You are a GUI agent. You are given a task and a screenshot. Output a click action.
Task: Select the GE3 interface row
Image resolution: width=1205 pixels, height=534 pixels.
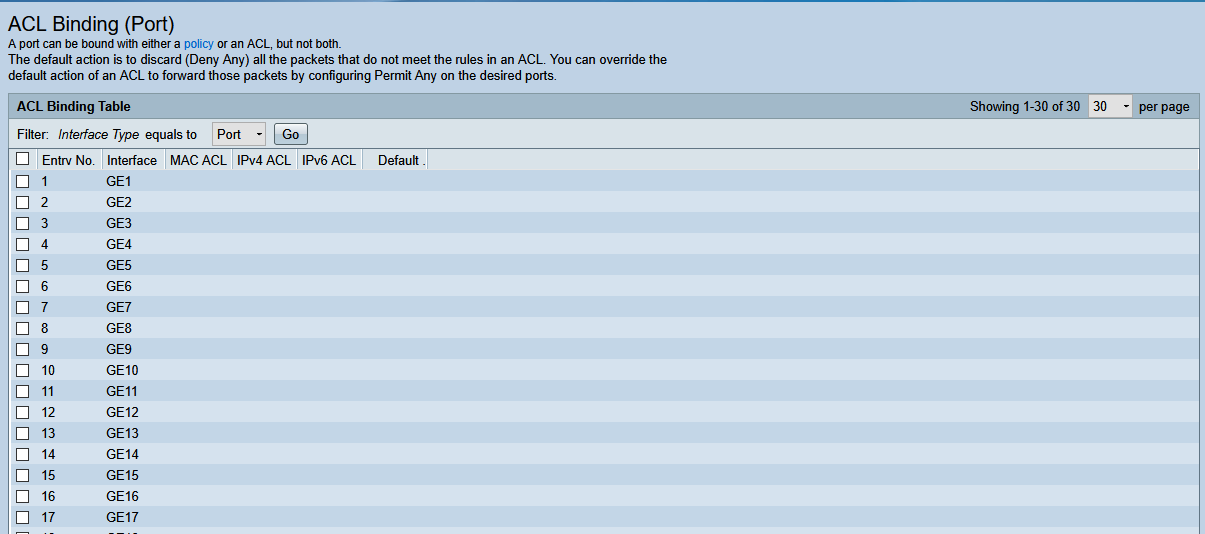click(119, 223)
